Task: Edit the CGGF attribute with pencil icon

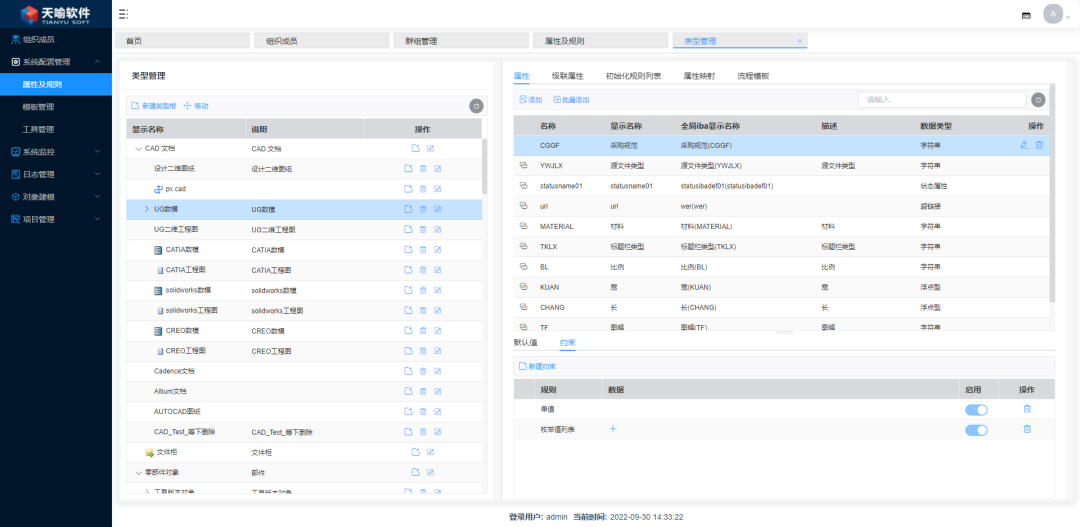Action: (1024, 145)
